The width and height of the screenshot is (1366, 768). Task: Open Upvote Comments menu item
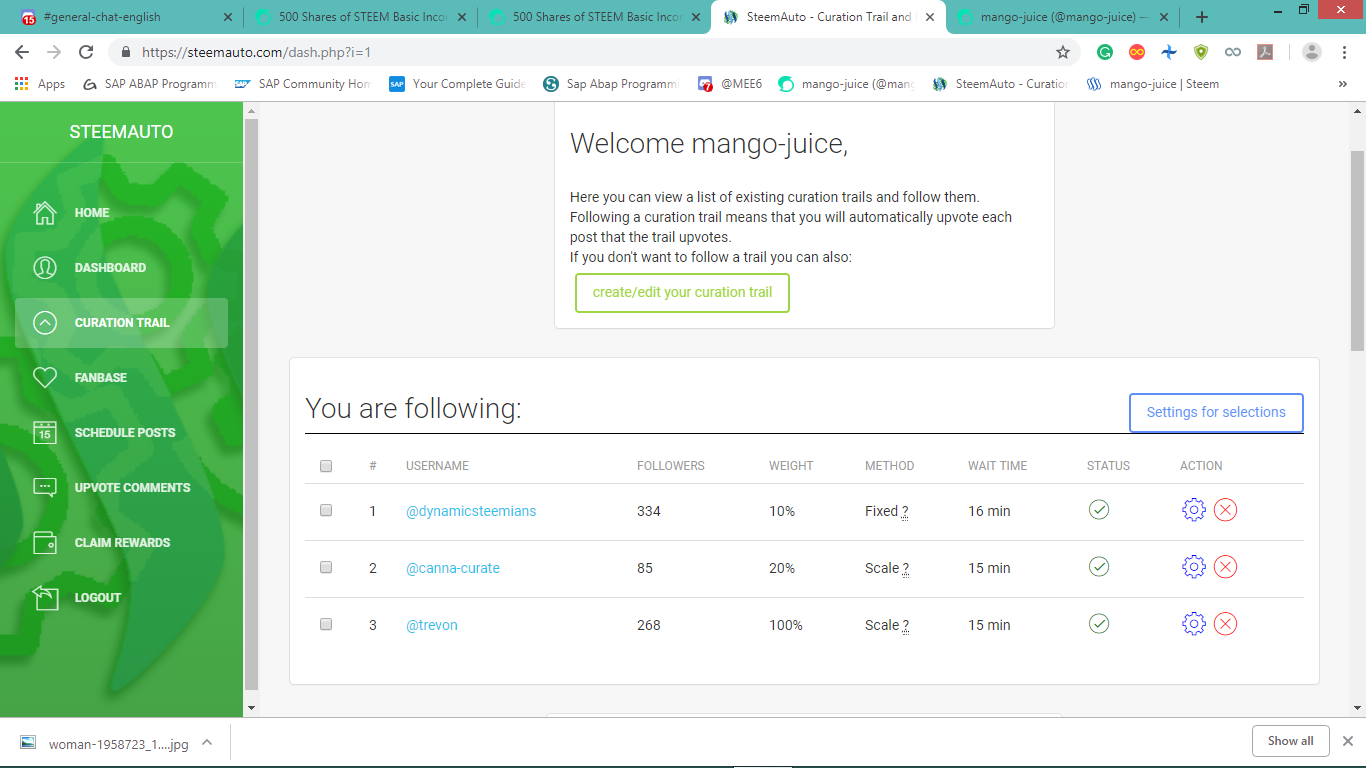point(121,488)
